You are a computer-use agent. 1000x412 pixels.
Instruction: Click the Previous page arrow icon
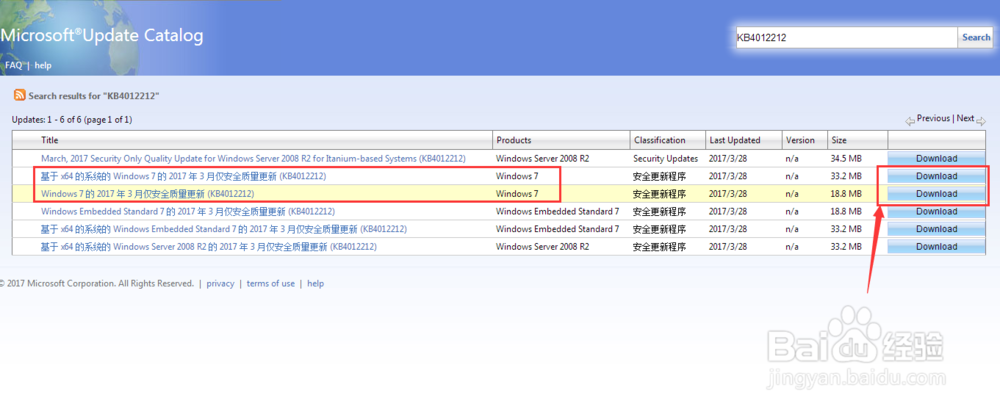pos(909,121)
